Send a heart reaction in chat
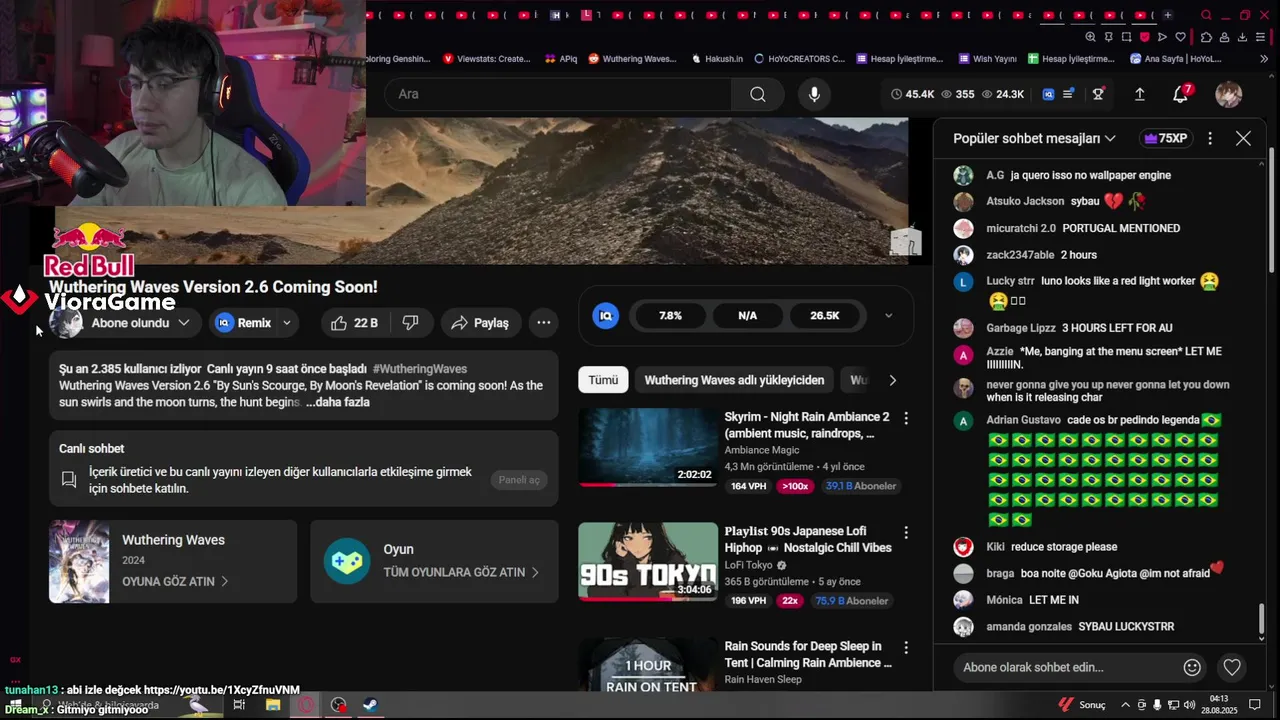Image resolution: width=1280 pixels, height=720 pixels. click(x=1232, y=667)
